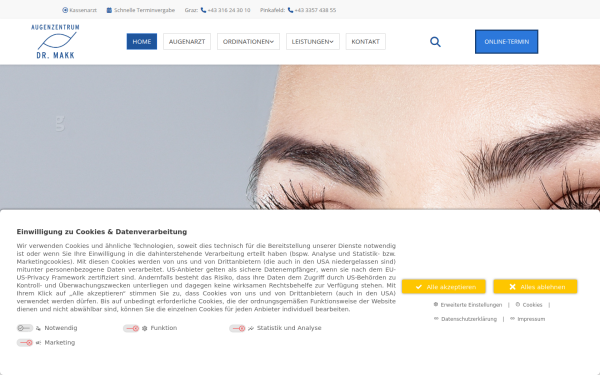Click the phone icon for Pinkafeld number
The image size is (600, 375).
pos(290,10)
